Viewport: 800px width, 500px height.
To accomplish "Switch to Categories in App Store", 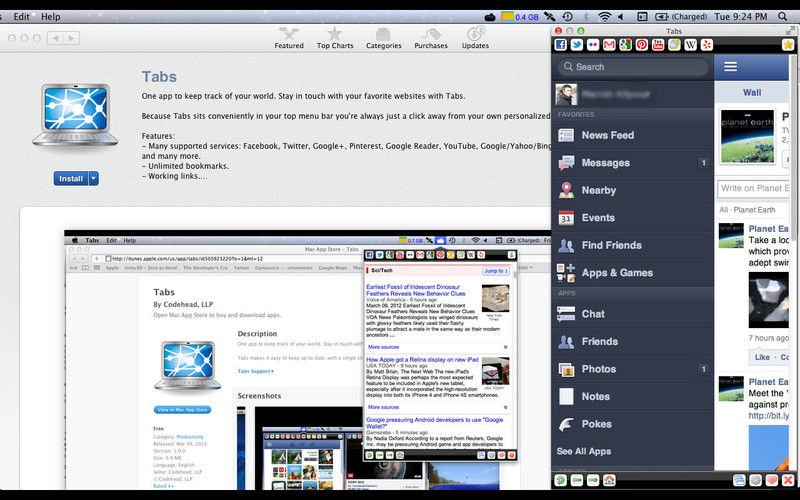I will [x=384, y=38].
